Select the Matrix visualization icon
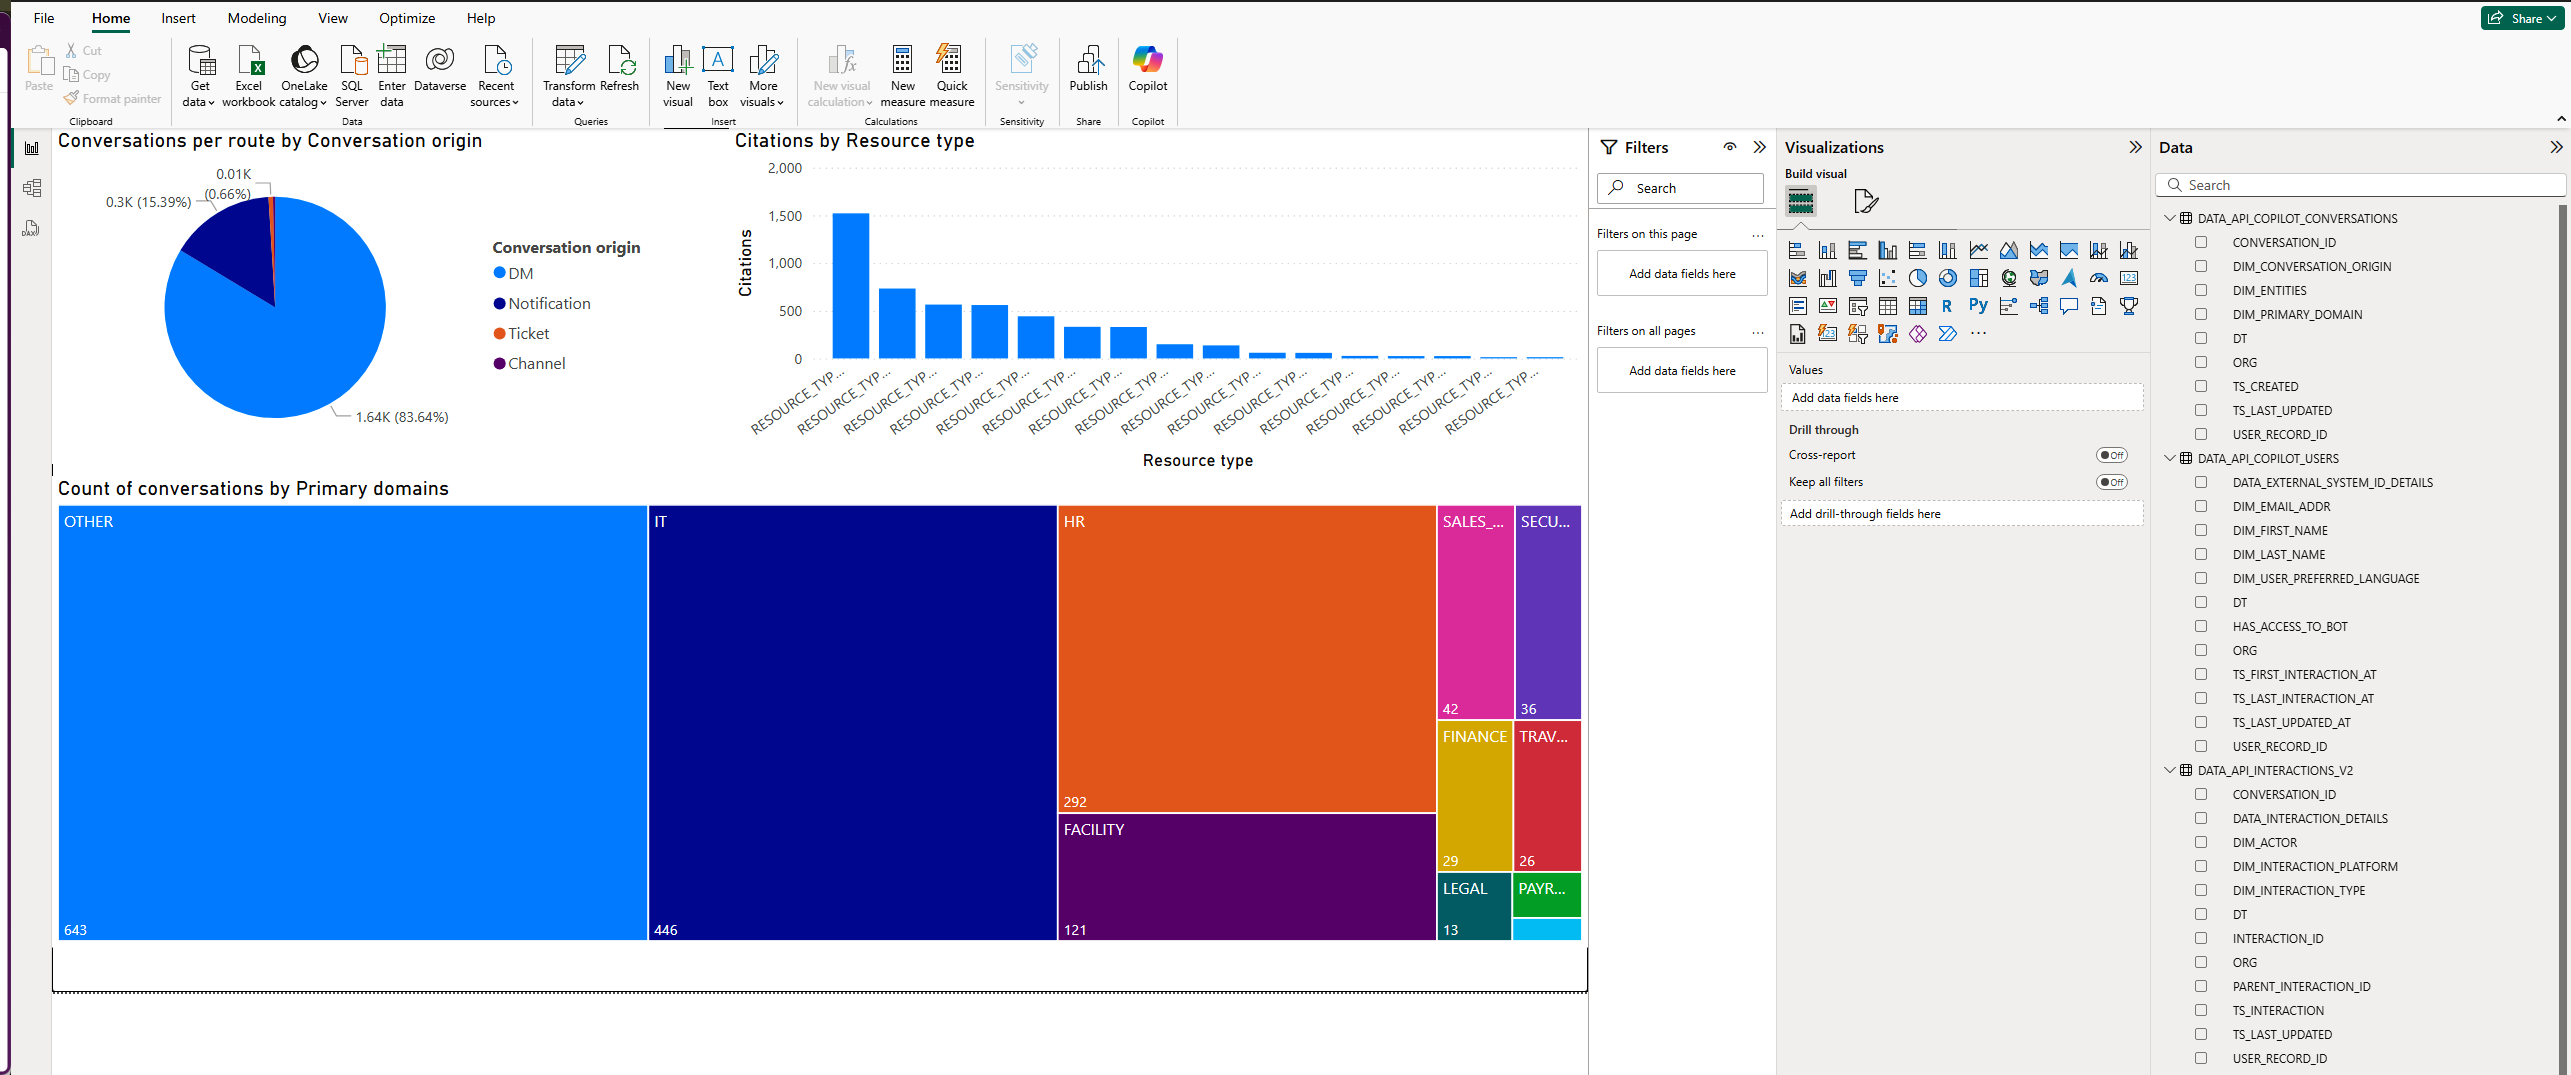 [1917, 306]
